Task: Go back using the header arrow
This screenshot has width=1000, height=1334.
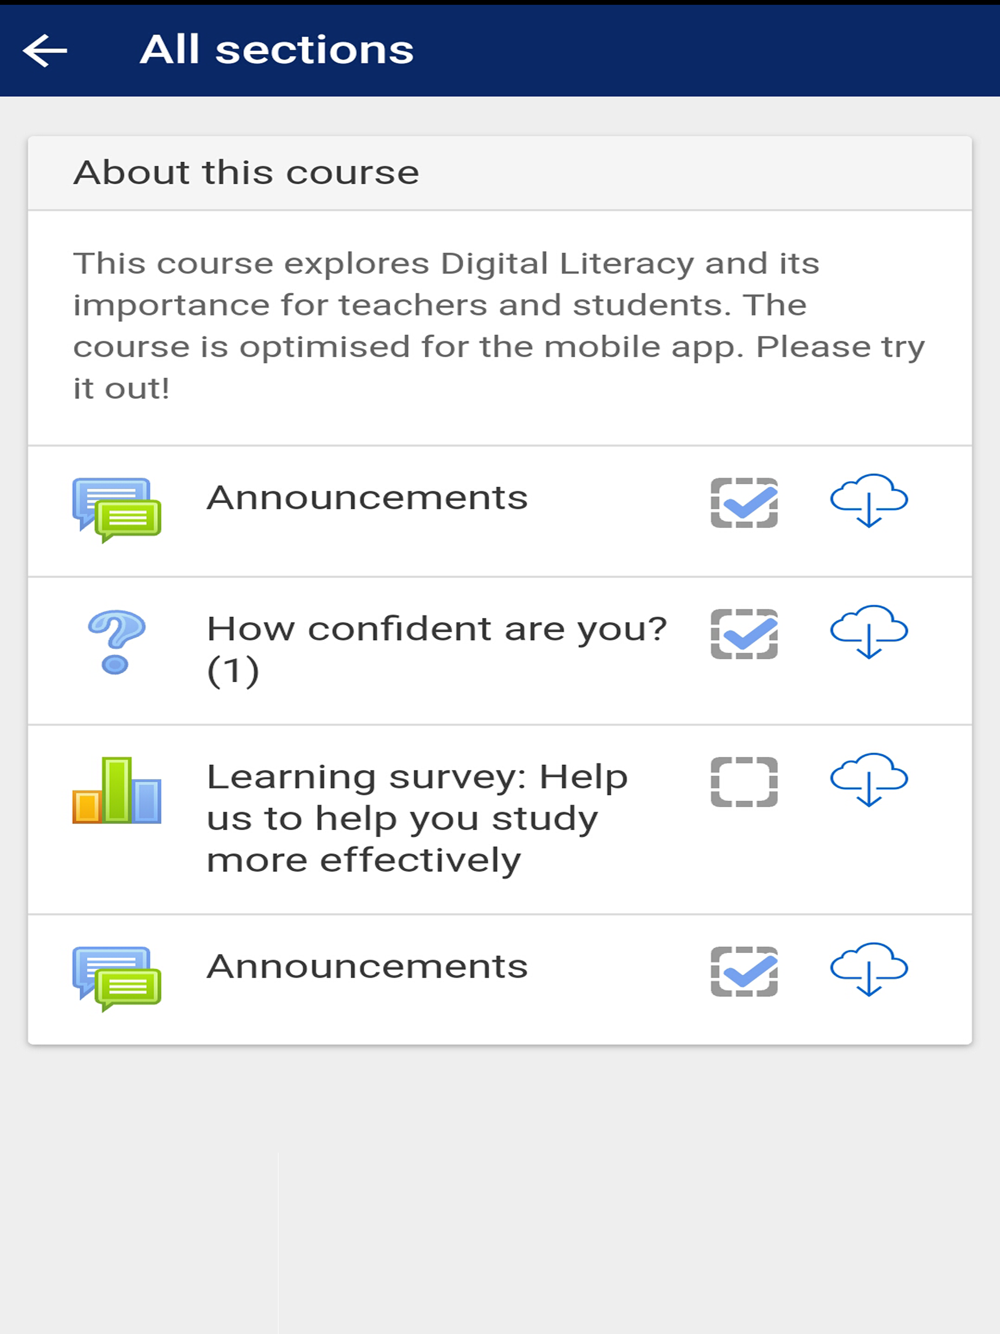Action: 45,50
